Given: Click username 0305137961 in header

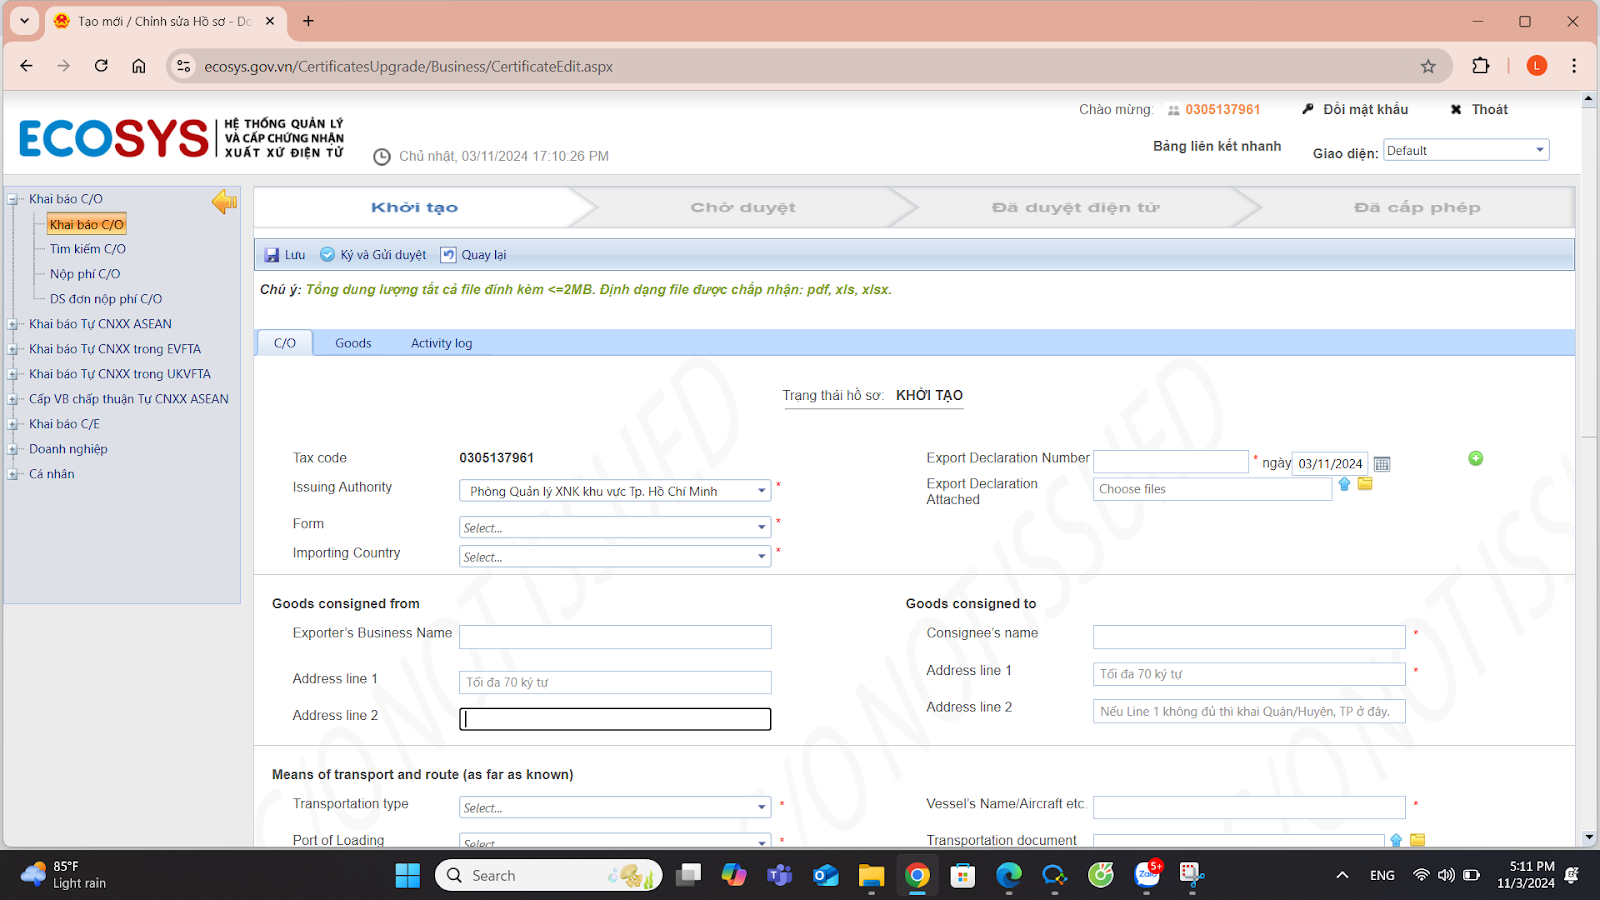Looking at the screenshot, I should coord(1222,109).
